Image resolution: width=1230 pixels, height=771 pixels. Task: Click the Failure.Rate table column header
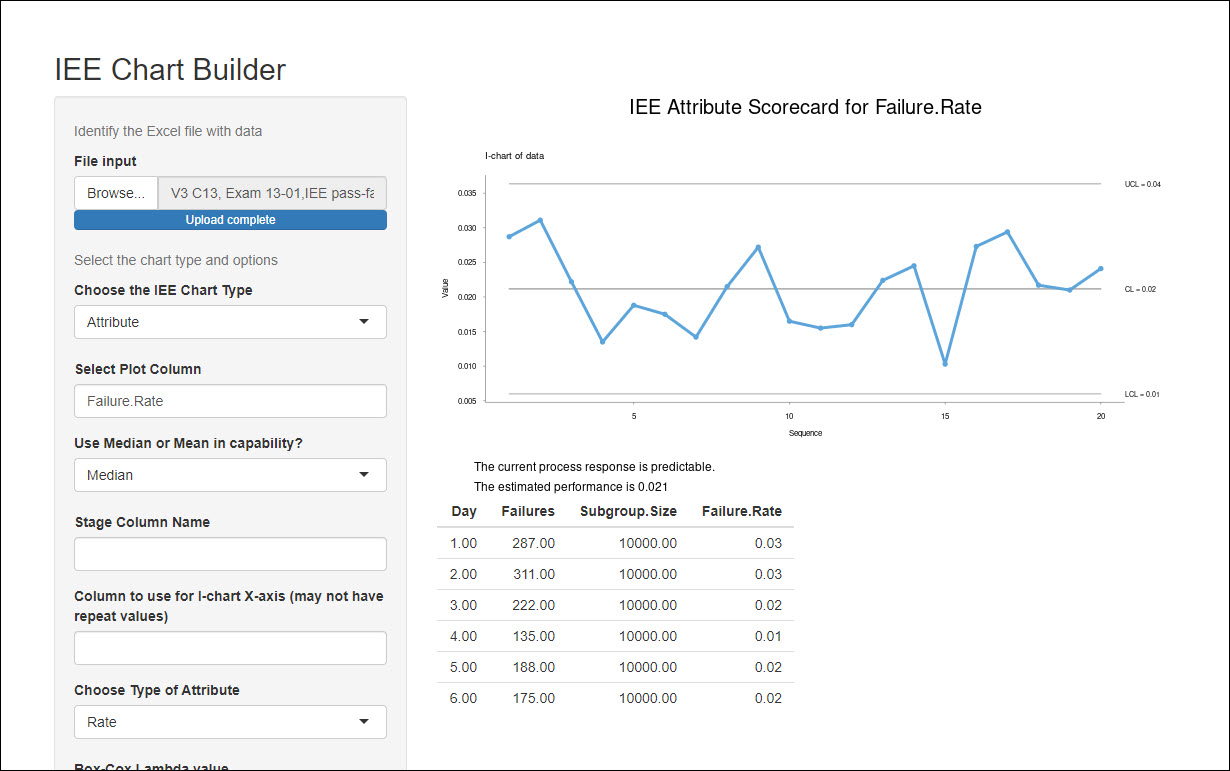point(741,511)
